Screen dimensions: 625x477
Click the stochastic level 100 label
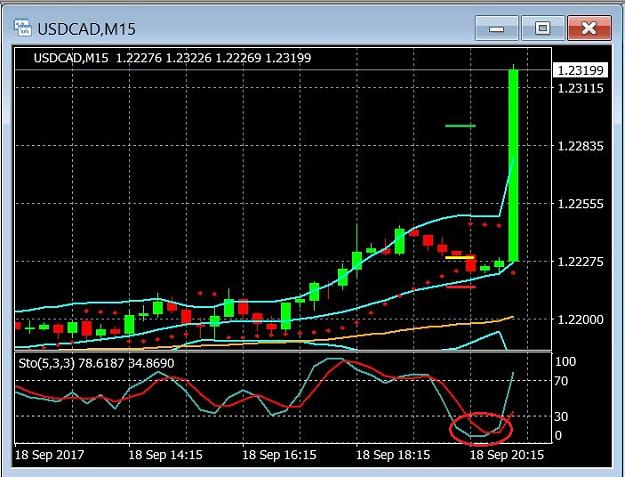click(x=565, y=361)
